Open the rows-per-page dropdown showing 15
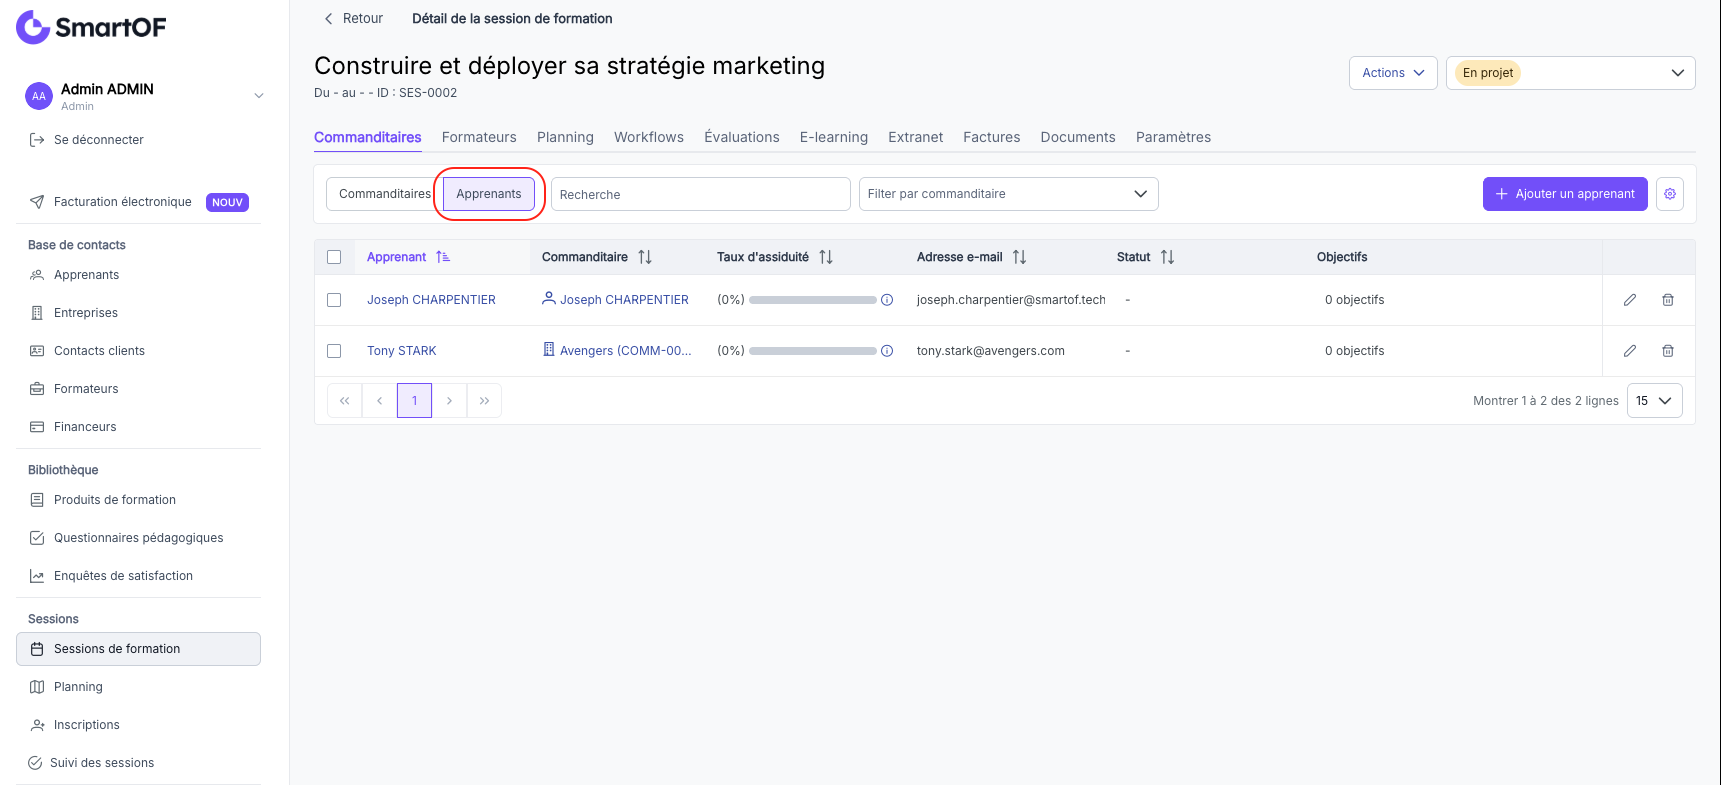 pos(1654,401)
